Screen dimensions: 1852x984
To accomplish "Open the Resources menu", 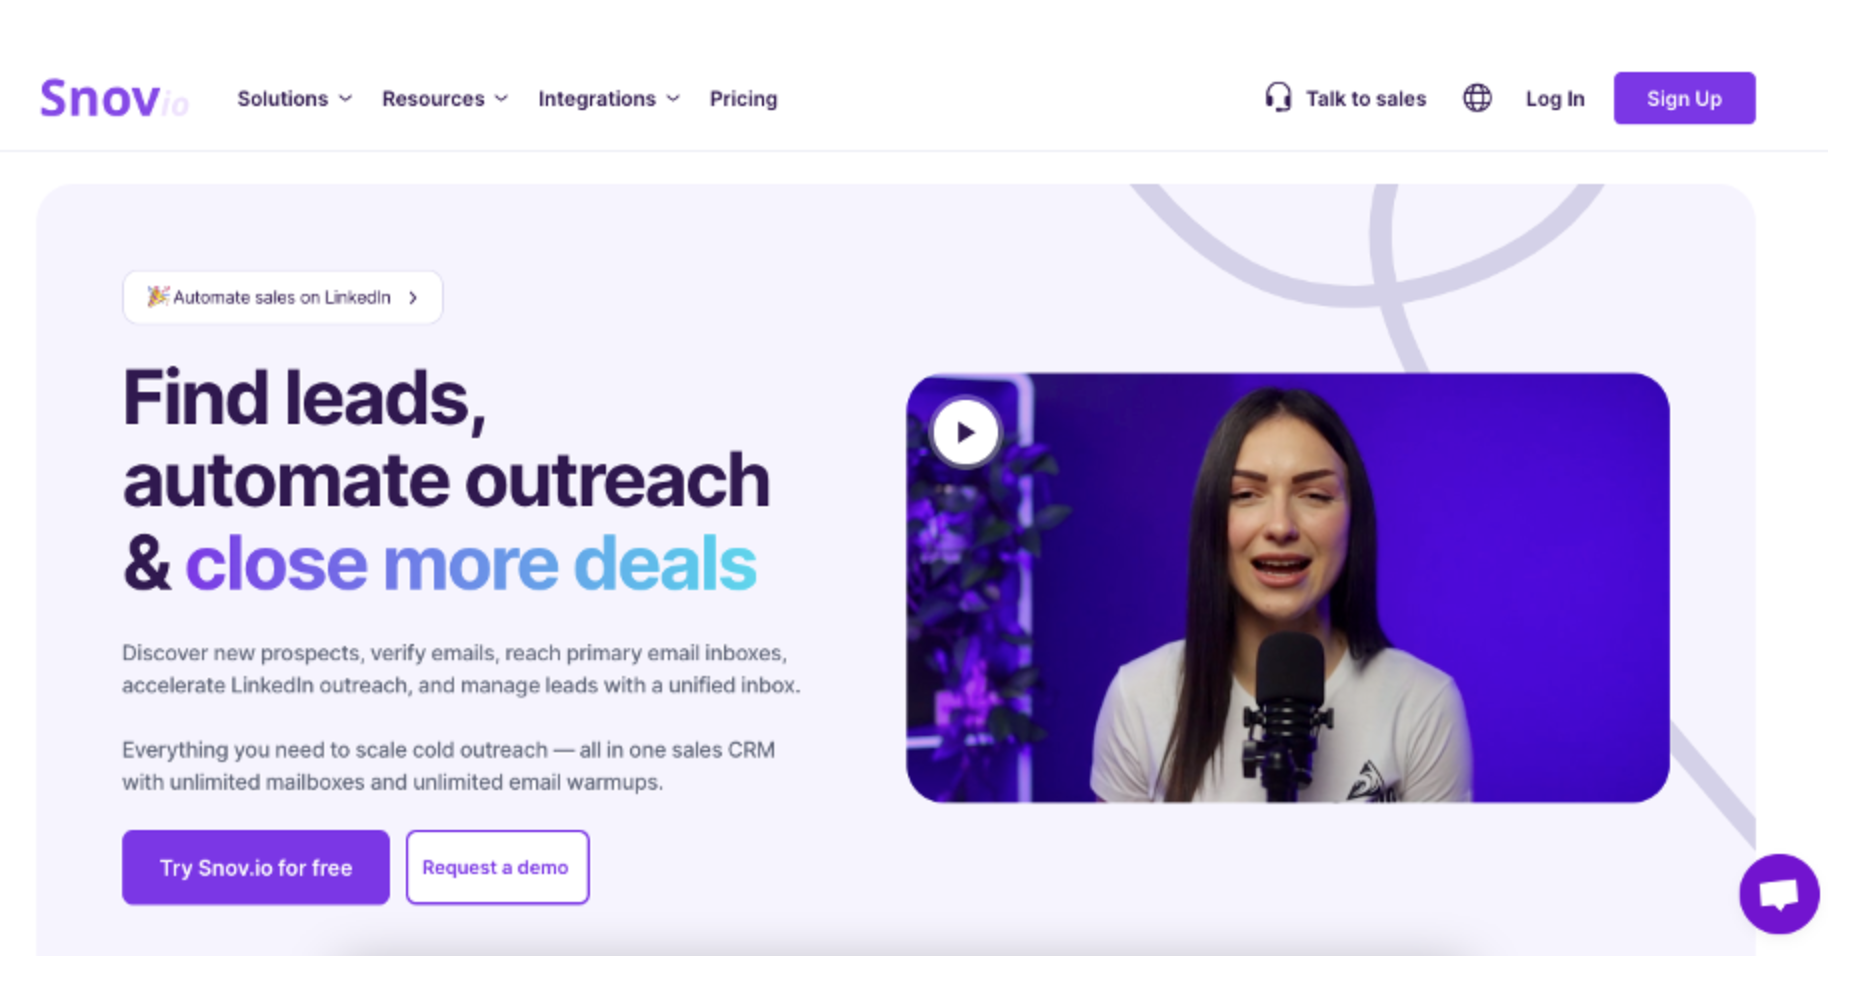I will (x=433, y=99).
